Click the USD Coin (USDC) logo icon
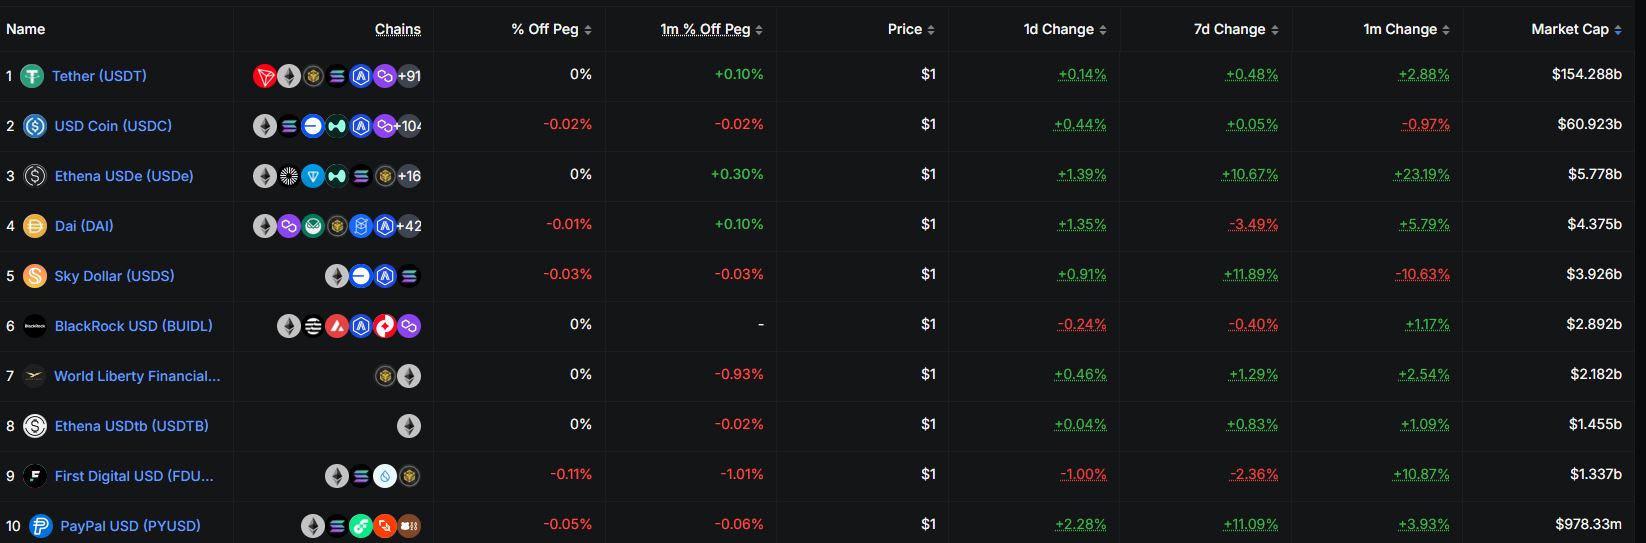 (35, 126)
